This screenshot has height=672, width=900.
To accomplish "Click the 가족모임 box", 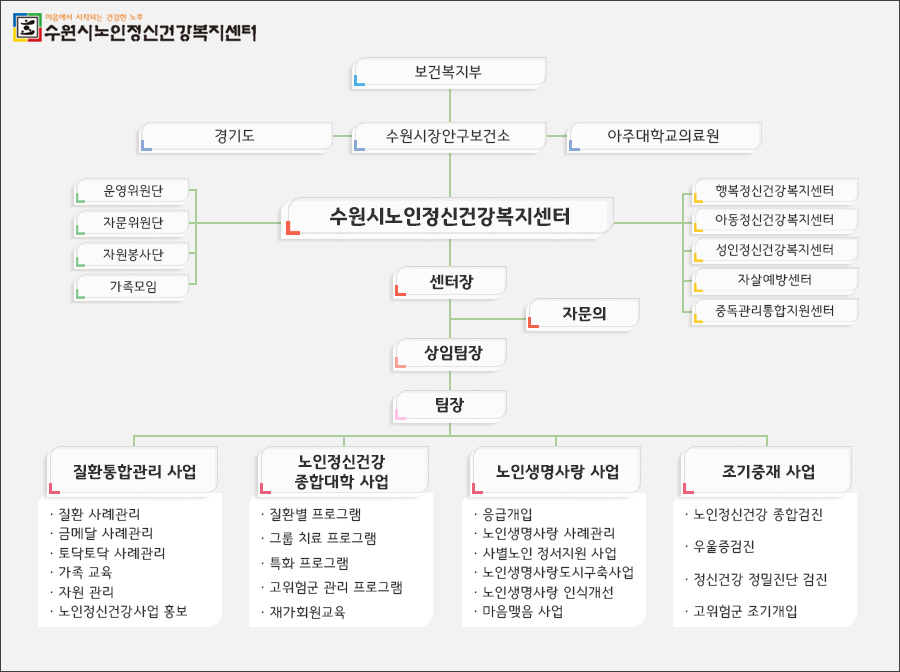I will click(x=133, y=287).
